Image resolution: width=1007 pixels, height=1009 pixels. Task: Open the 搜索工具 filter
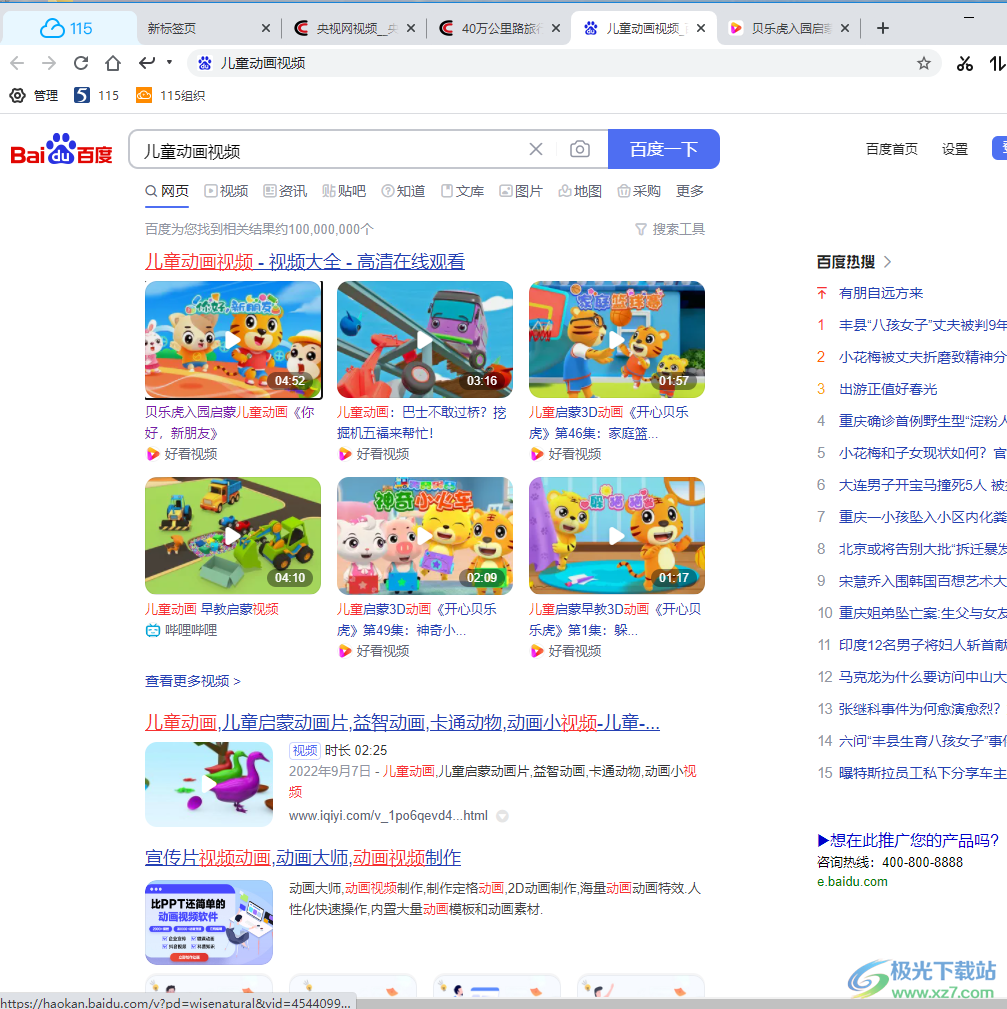[670, 229]
